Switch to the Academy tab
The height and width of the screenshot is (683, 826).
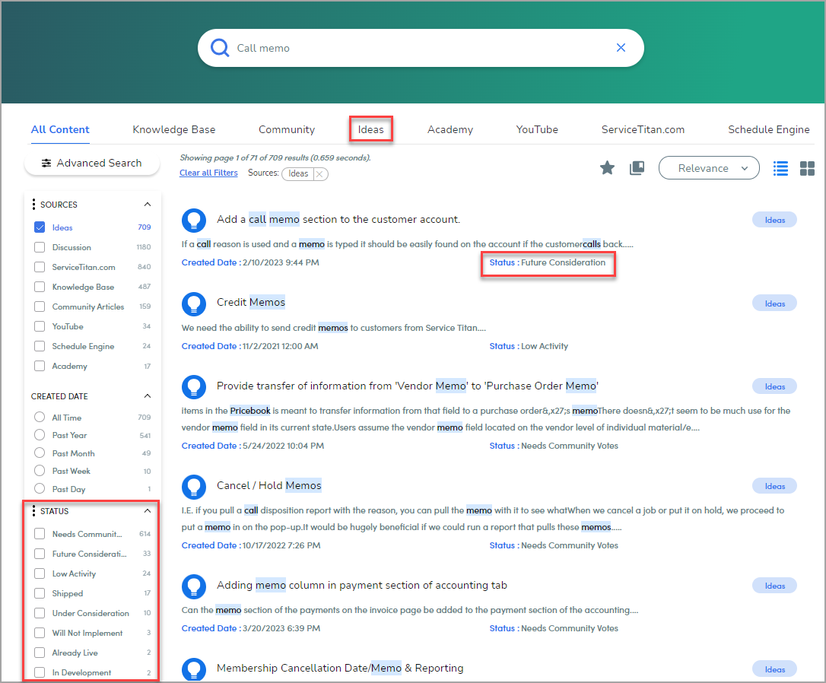pos(450,129)
